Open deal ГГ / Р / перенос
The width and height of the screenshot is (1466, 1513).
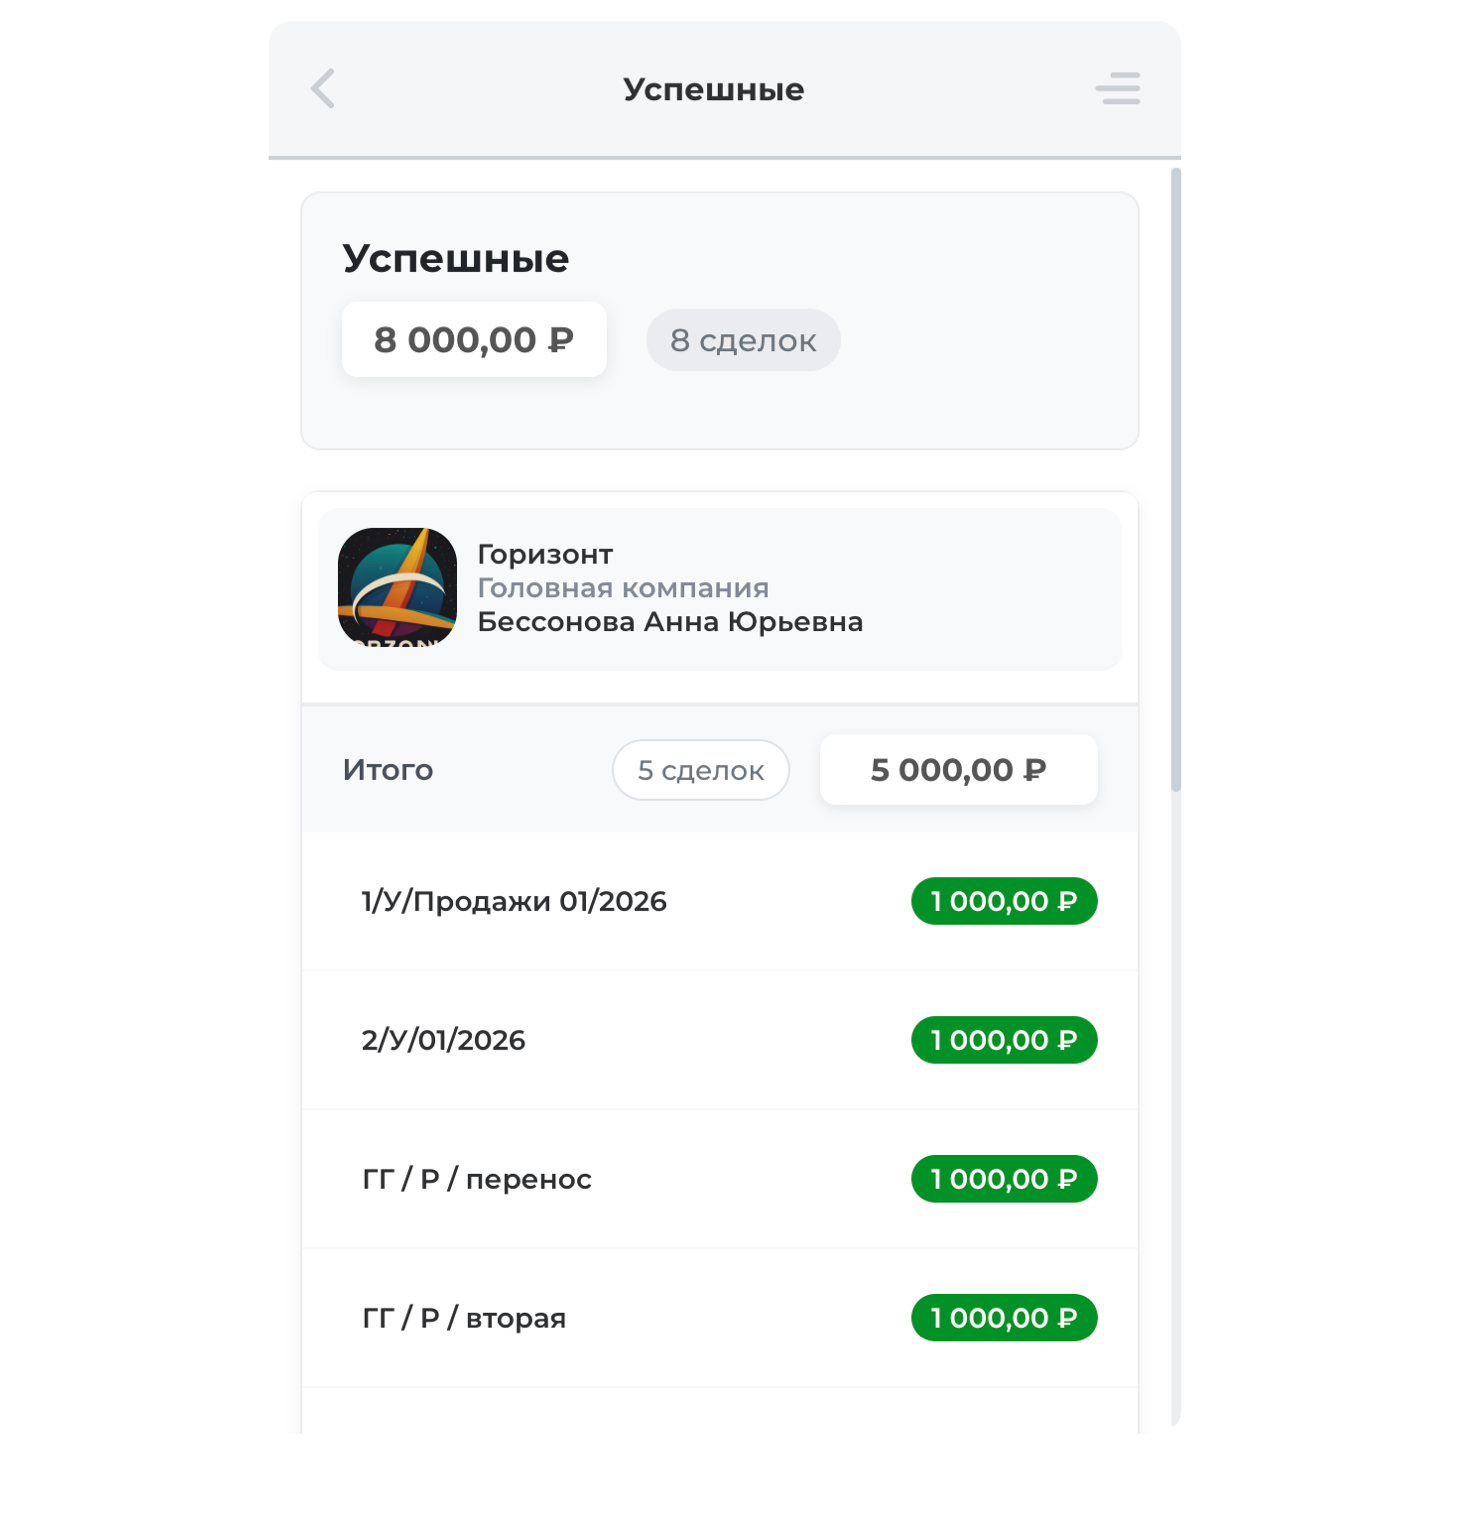click(x=477, y=1179)
